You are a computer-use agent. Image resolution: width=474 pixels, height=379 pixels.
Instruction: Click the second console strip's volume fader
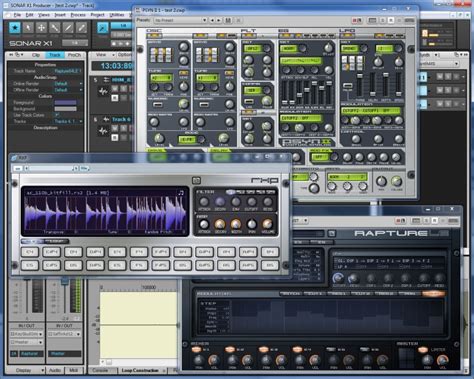coord(65,282)
